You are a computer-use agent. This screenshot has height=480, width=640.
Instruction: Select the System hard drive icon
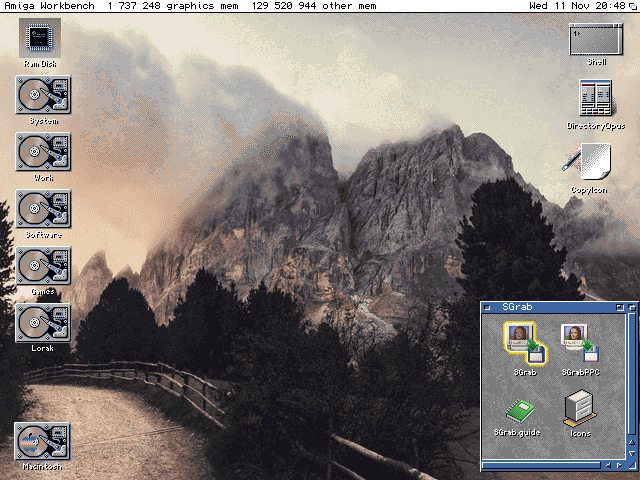click(43, 95)
